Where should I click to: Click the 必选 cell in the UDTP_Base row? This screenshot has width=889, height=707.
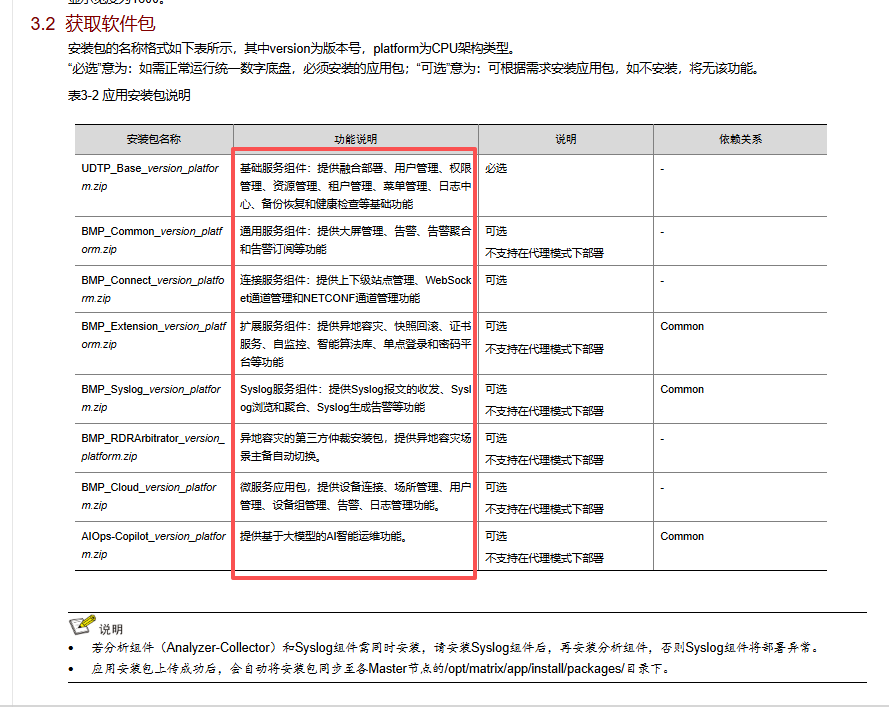point(496,169)
